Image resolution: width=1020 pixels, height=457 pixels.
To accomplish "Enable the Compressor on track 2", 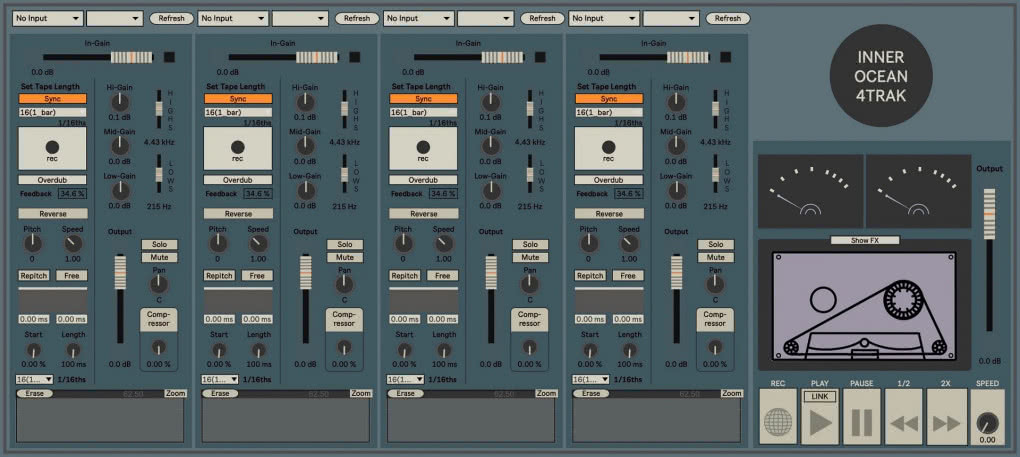I will point(344,319).
